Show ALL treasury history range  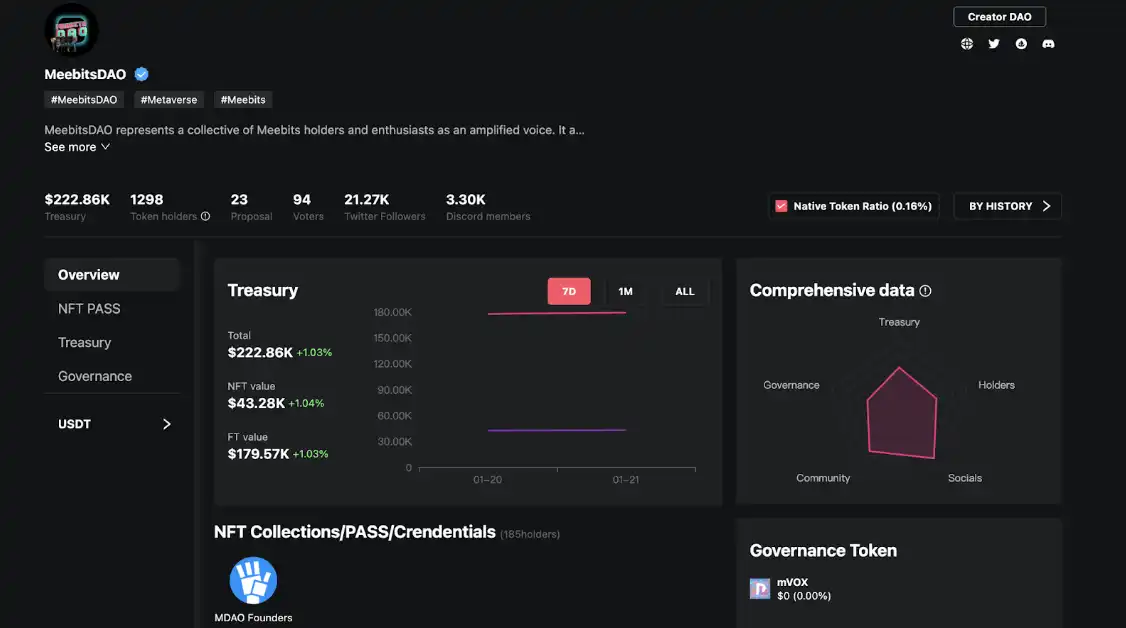point(684,291)
